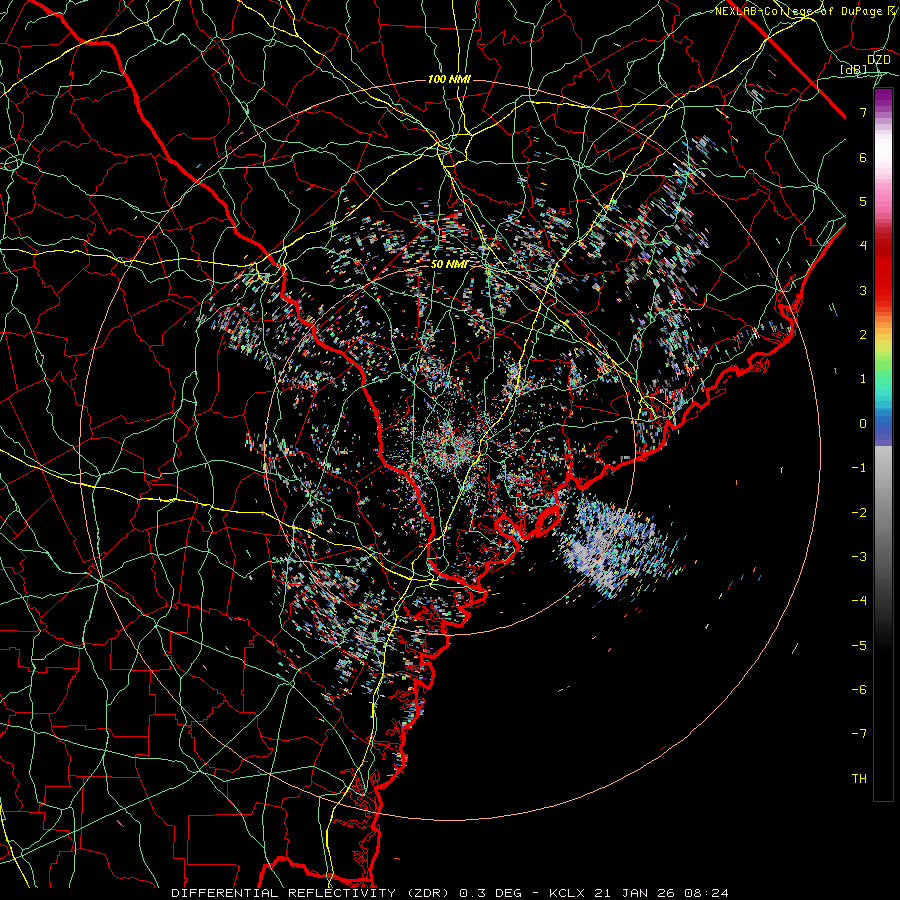This screenshot has height=900, width=900.
Task: Click the "[dB]" units label above the scale
Action: [854, 69]
